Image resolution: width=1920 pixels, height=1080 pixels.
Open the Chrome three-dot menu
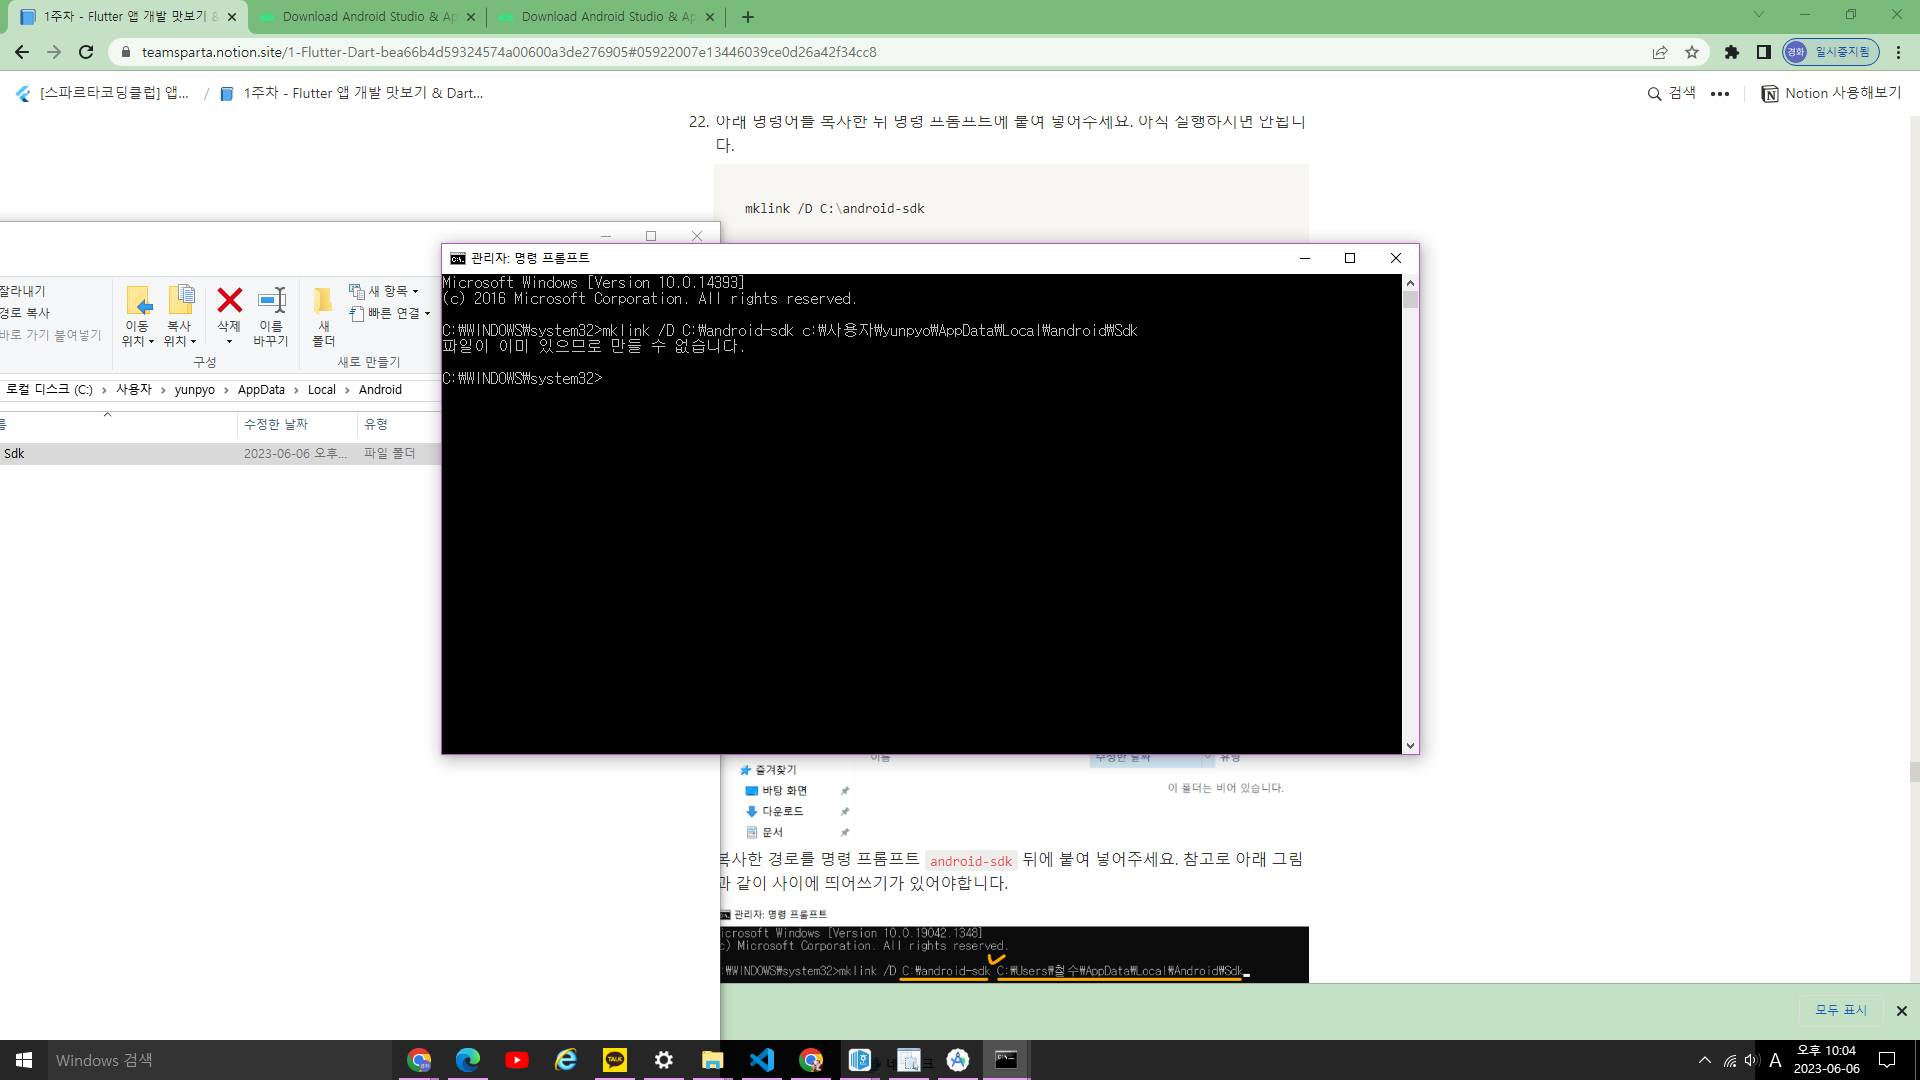pos(1899,52)
